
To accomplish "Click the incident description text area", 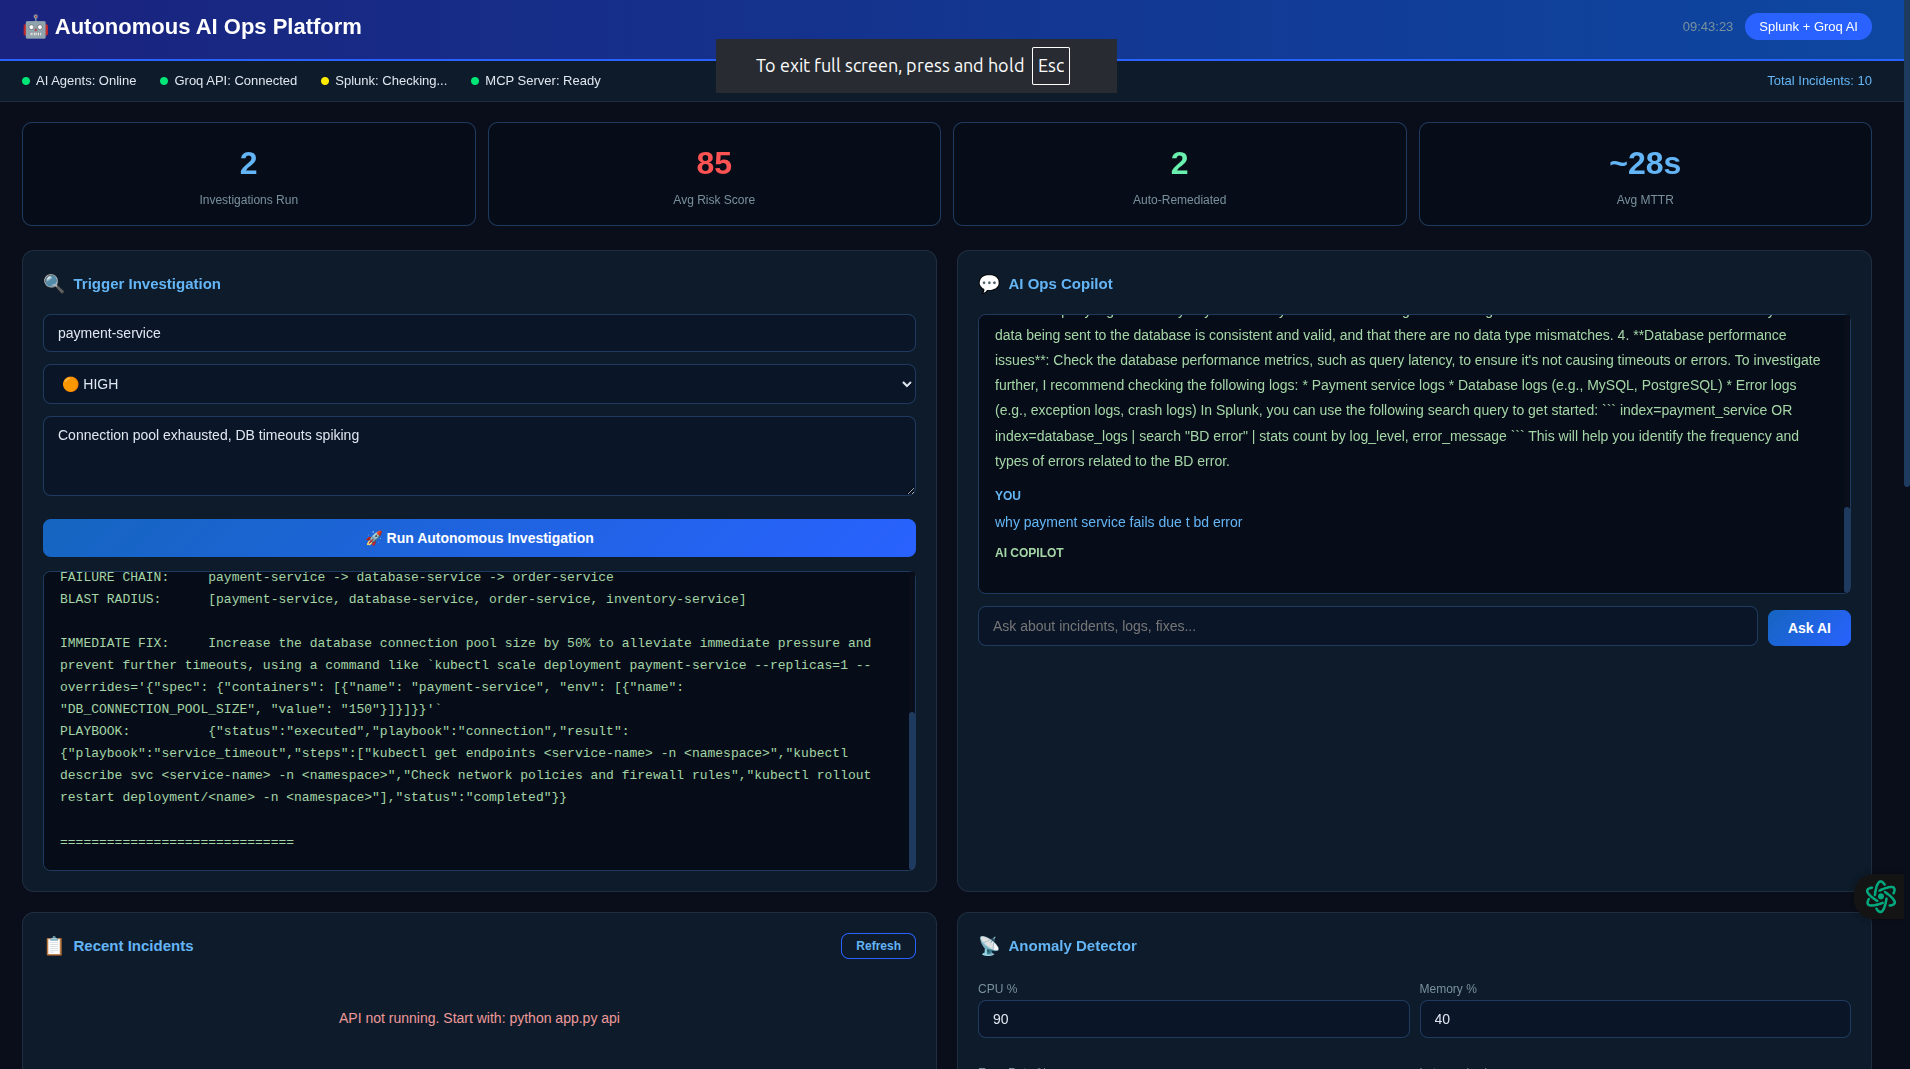I will point(479,456).
